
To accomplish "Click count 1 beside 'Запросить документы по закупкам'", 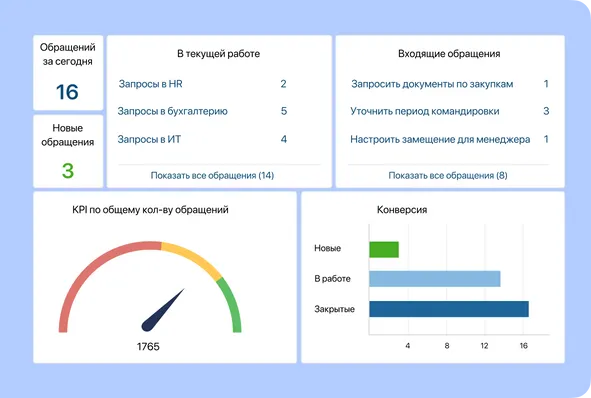I will [546, 84].
